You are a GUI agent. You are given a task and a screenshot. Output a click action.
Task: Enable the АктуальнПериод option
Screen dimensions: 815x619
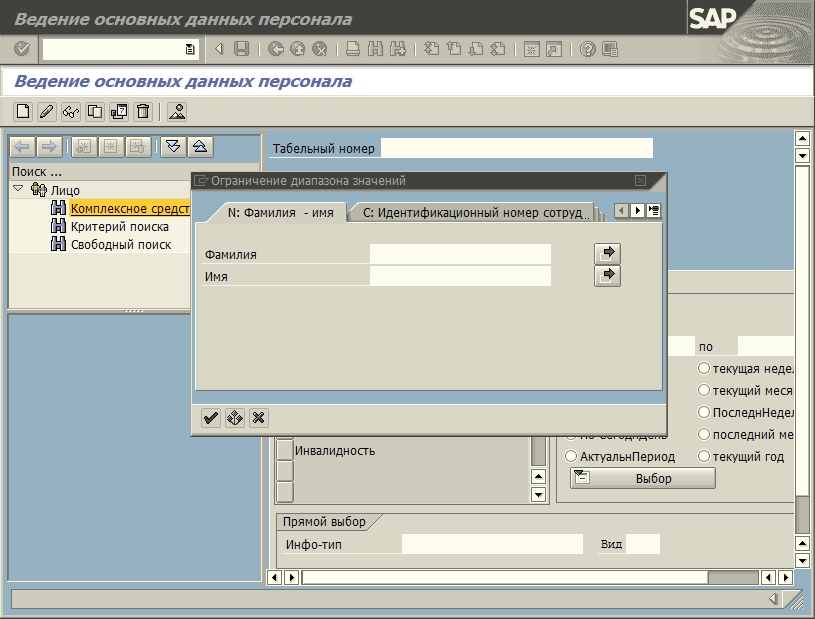[571, 455]
